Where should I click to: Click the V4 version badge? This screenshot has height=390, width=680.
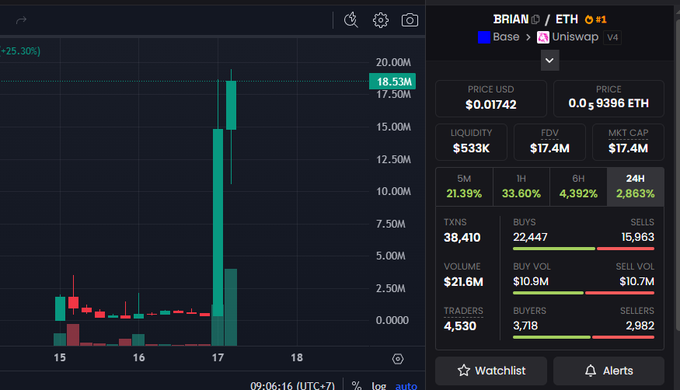click(x=612, y=37)
